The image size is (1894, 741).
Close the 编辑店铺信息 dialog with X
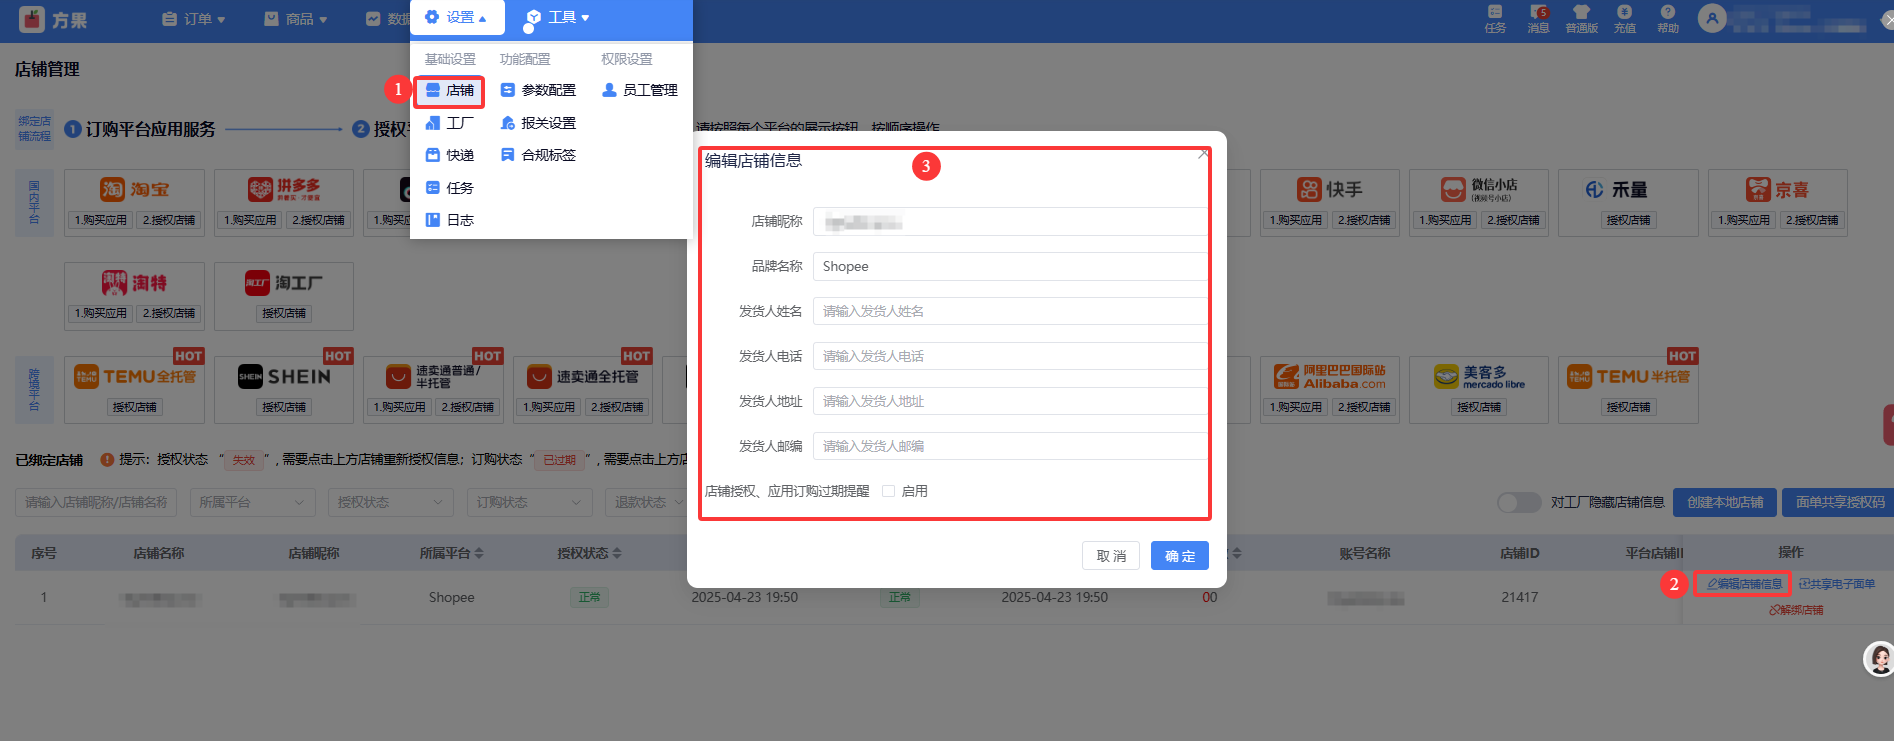(x=1203, y=154)
